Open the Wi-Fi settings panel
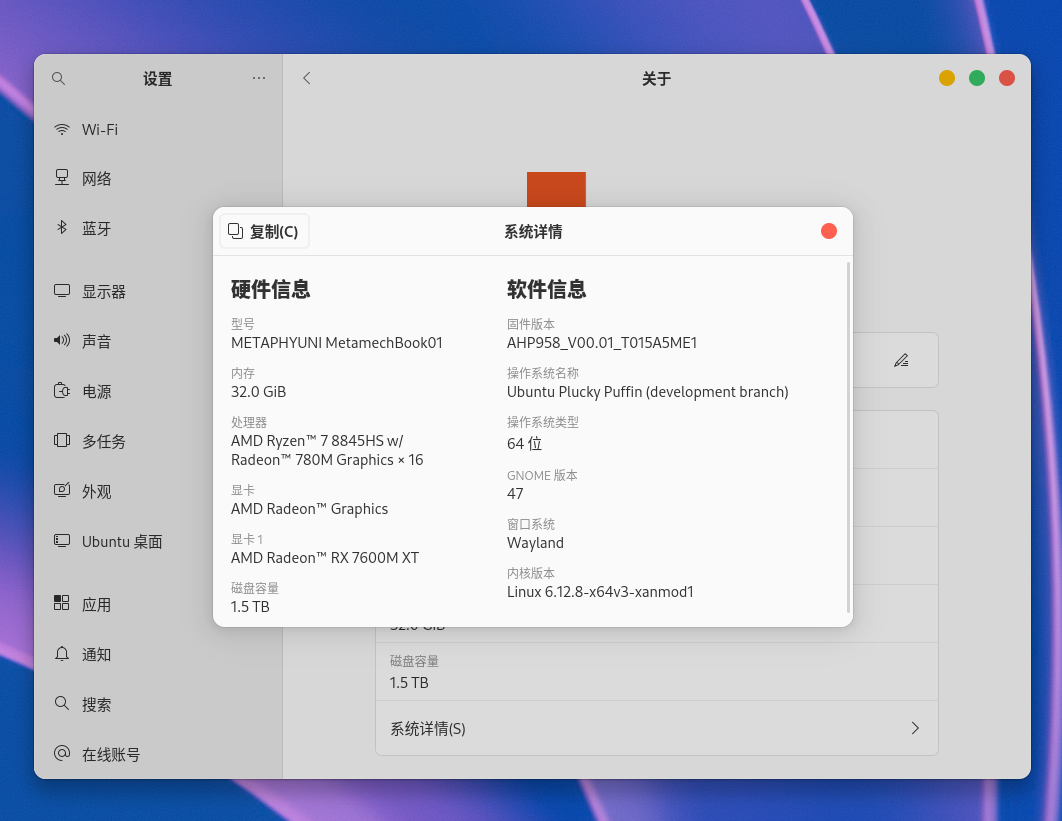 [158, 129]
